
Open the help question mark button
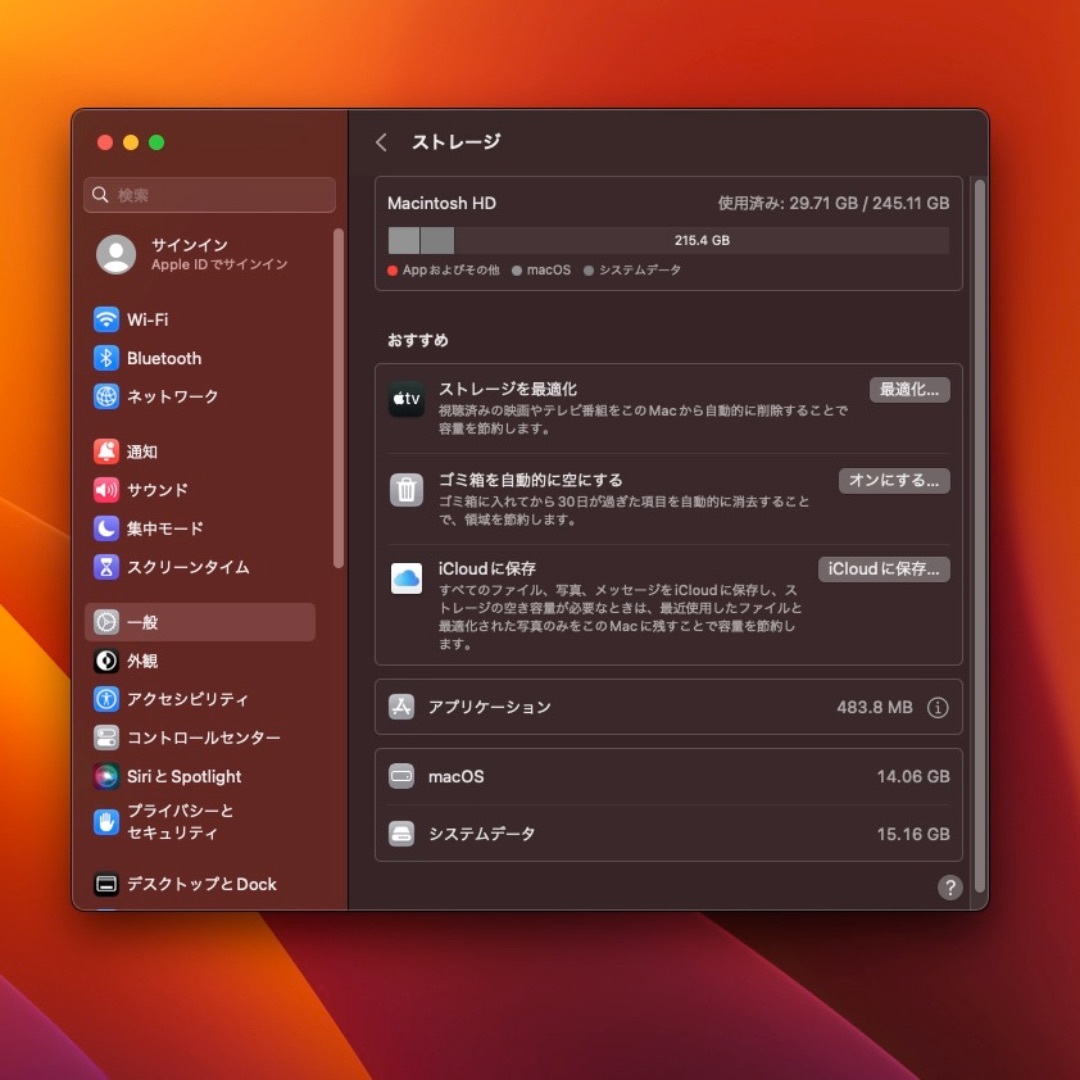coord(951,888)
